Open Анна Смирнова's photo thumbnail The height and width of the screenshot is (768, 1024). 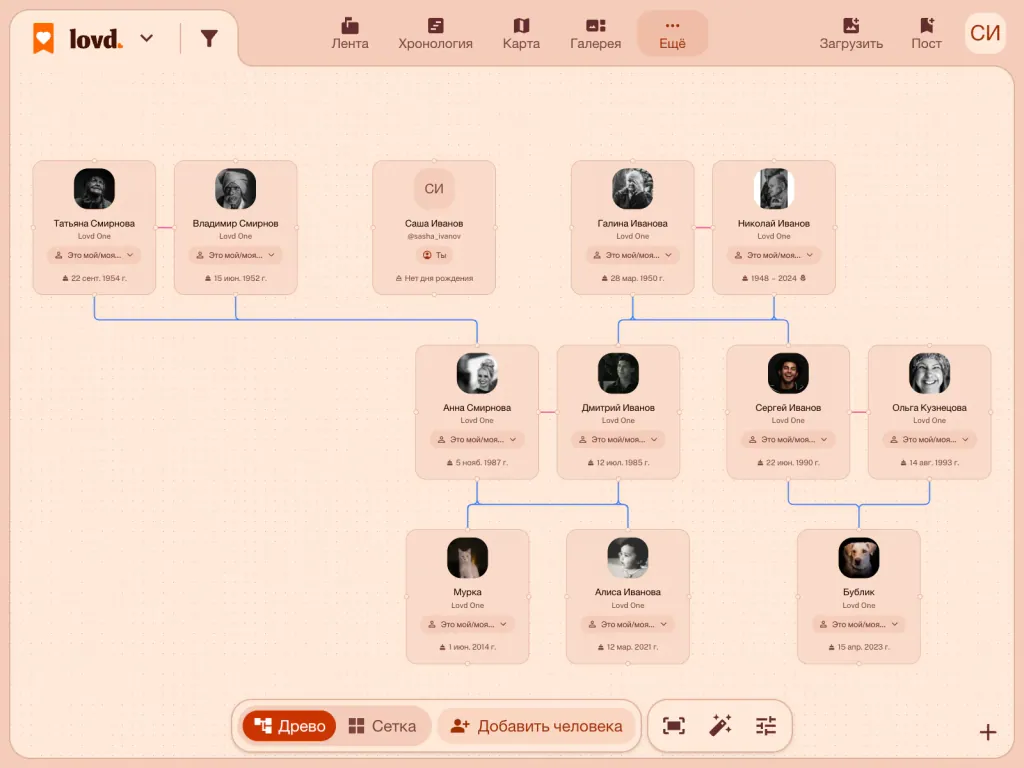click(x=477, y=373)
